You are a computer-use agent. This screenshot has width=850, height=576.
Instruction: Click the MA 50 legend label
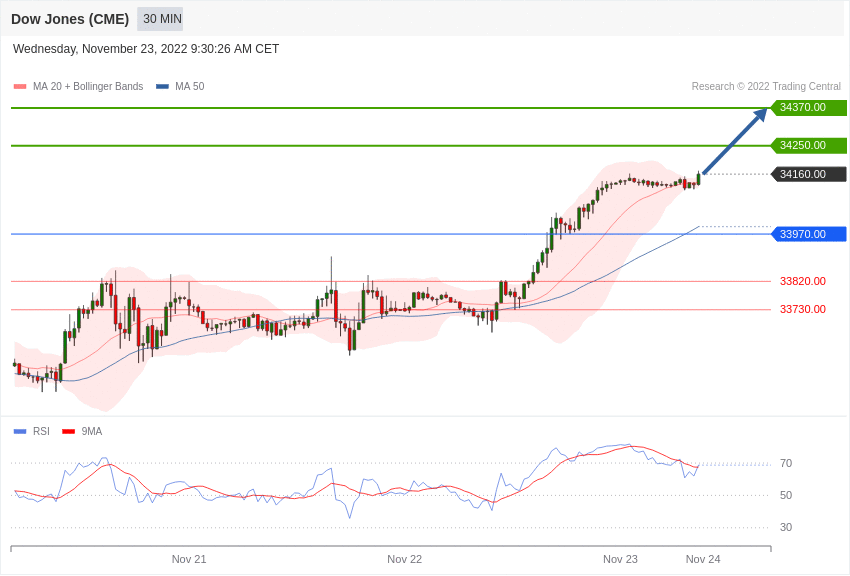coord(190,86)
